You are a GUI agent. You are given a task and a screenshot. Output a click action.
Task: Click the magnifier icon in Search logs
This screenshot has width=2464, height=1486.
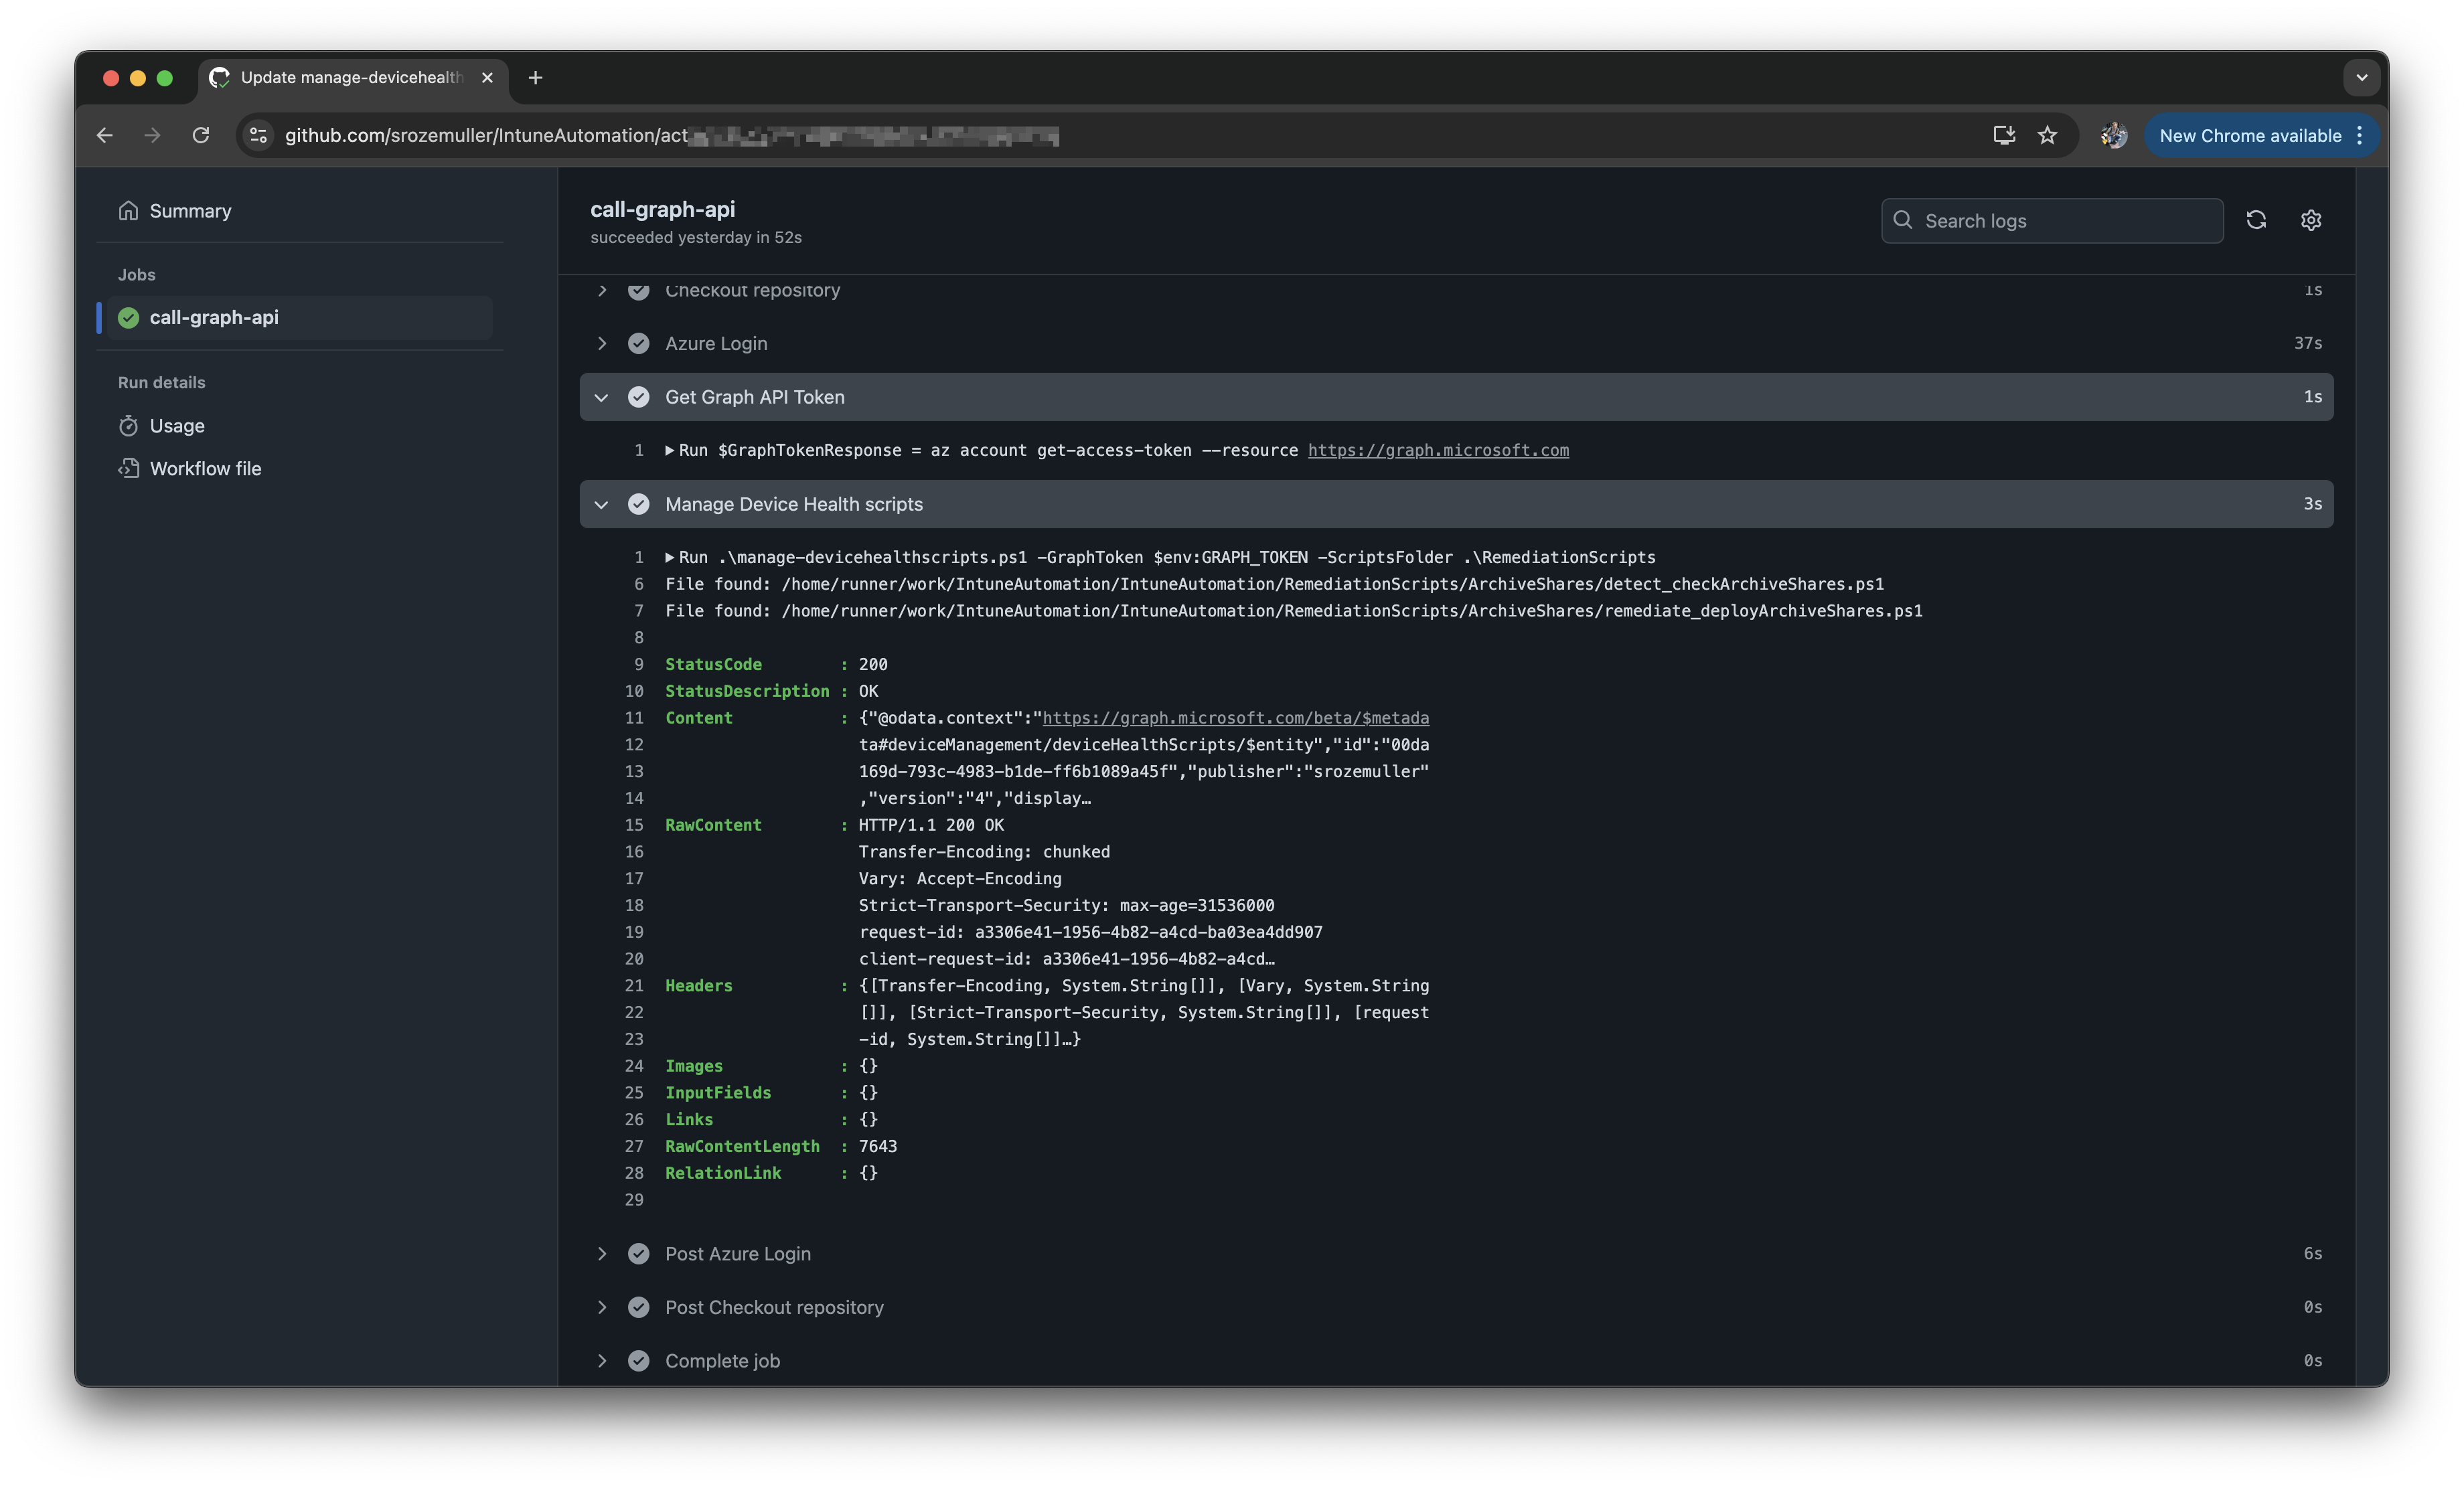click(1902, 219)
